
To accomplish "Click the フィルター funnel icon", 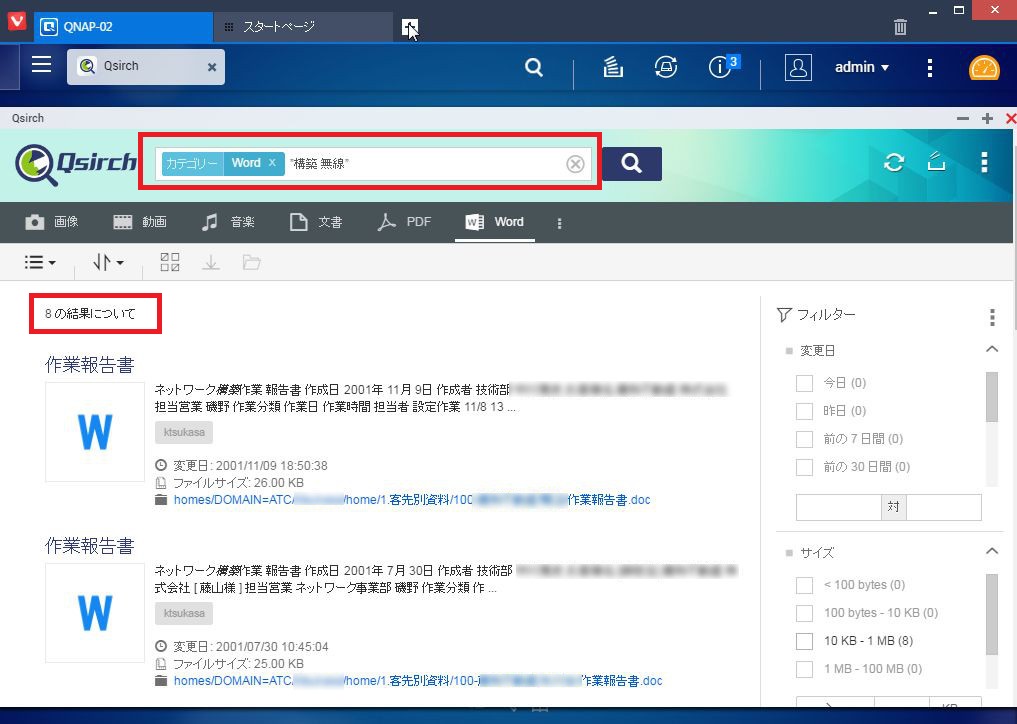I will (784, 315).
